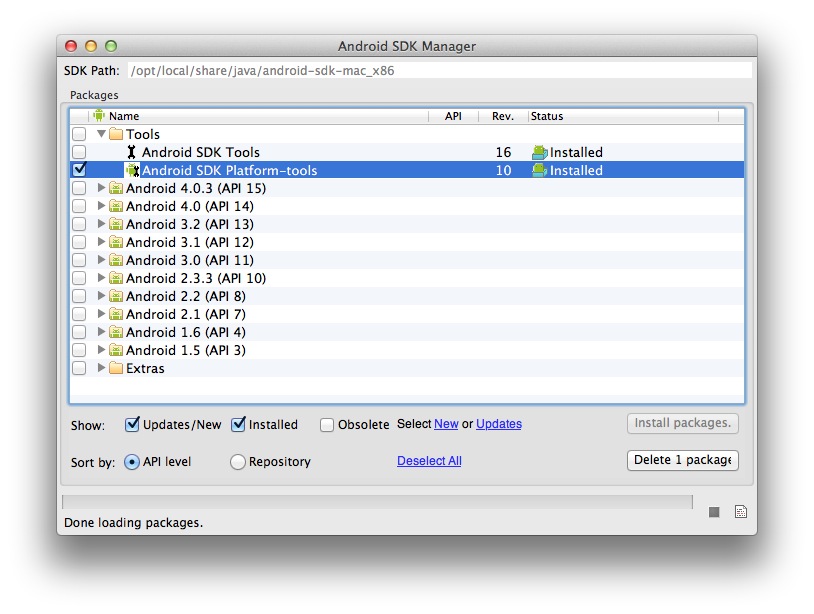814x614 pixels.
Task: Click the Android 3.2 (API 13) package icon
Action: coord(116,224)
